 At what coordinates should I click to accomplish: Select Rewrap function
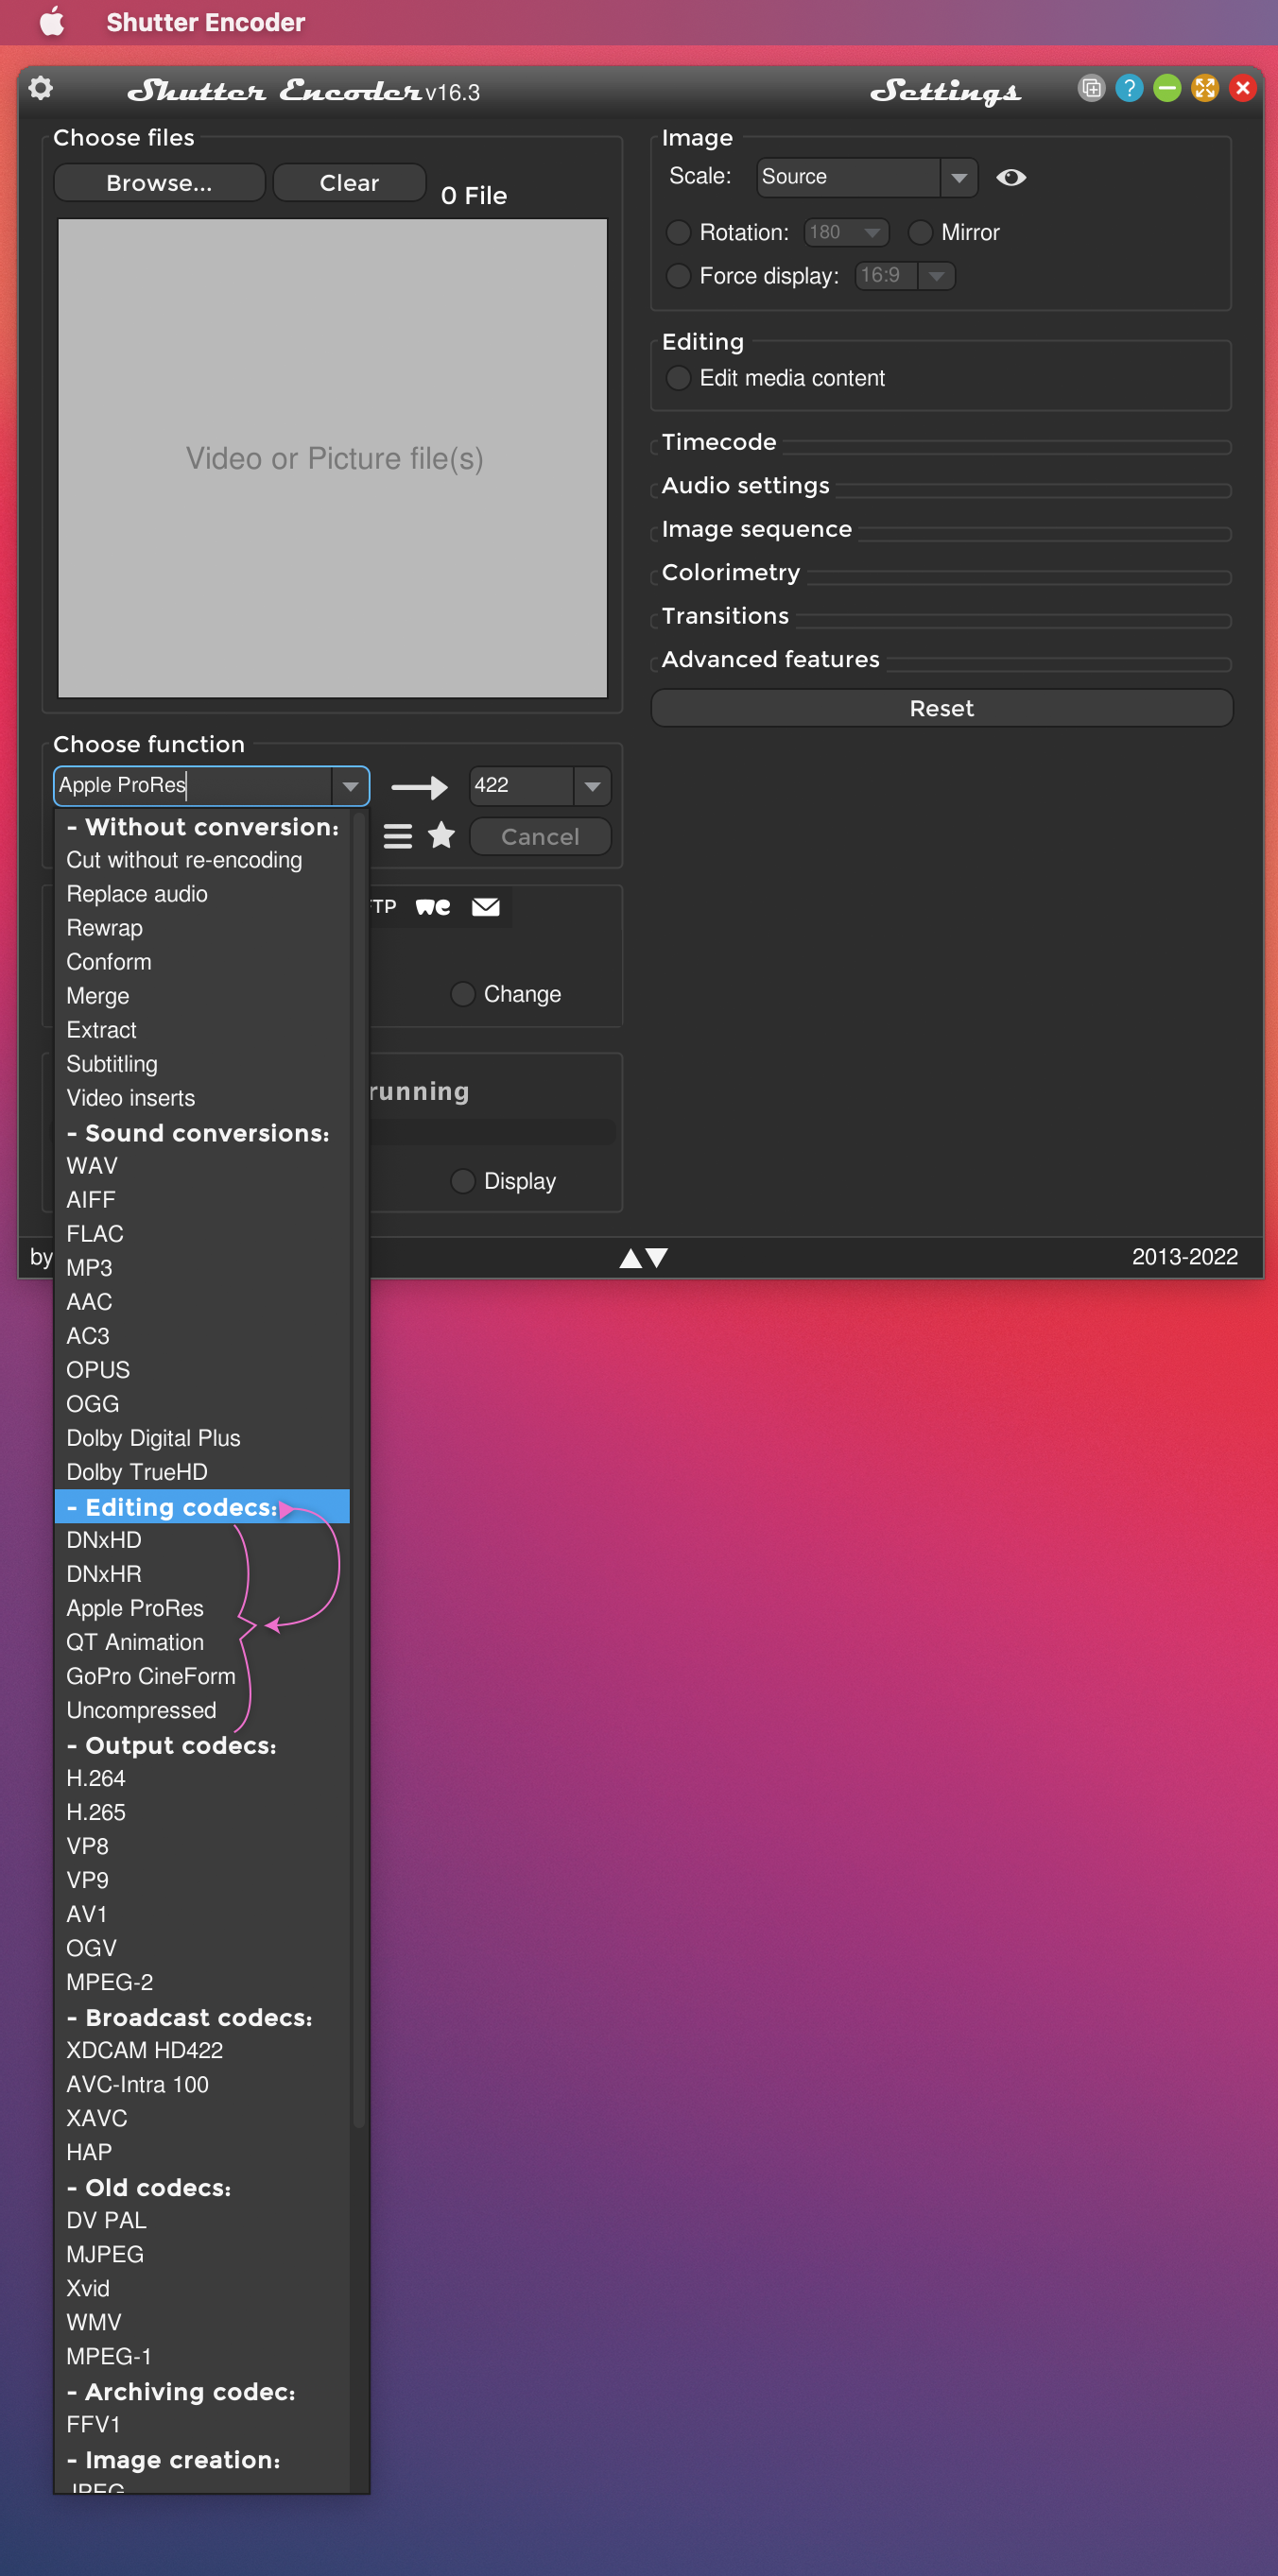[x=202, y=928]
